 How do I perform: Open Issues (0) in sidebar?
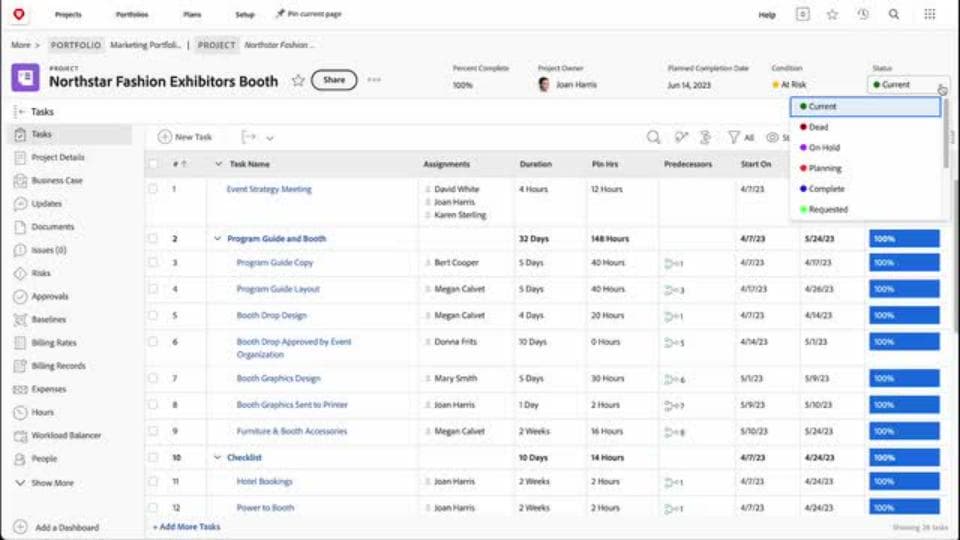coord(48,250)
